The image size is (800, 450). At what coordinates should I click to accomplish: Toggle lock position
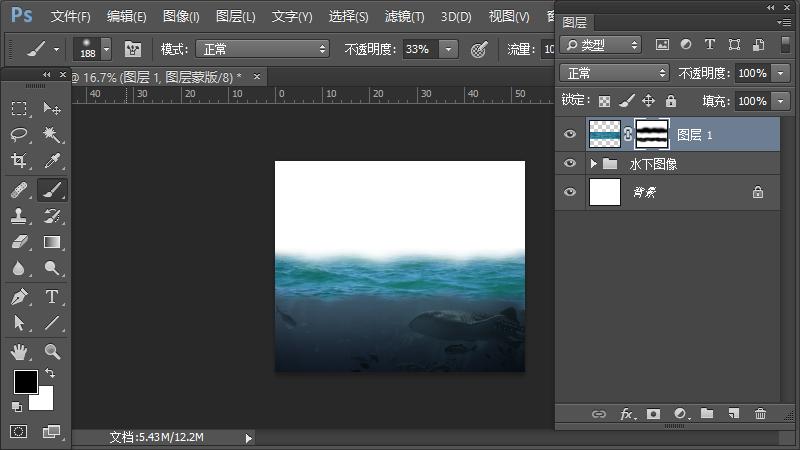[648, 101]
